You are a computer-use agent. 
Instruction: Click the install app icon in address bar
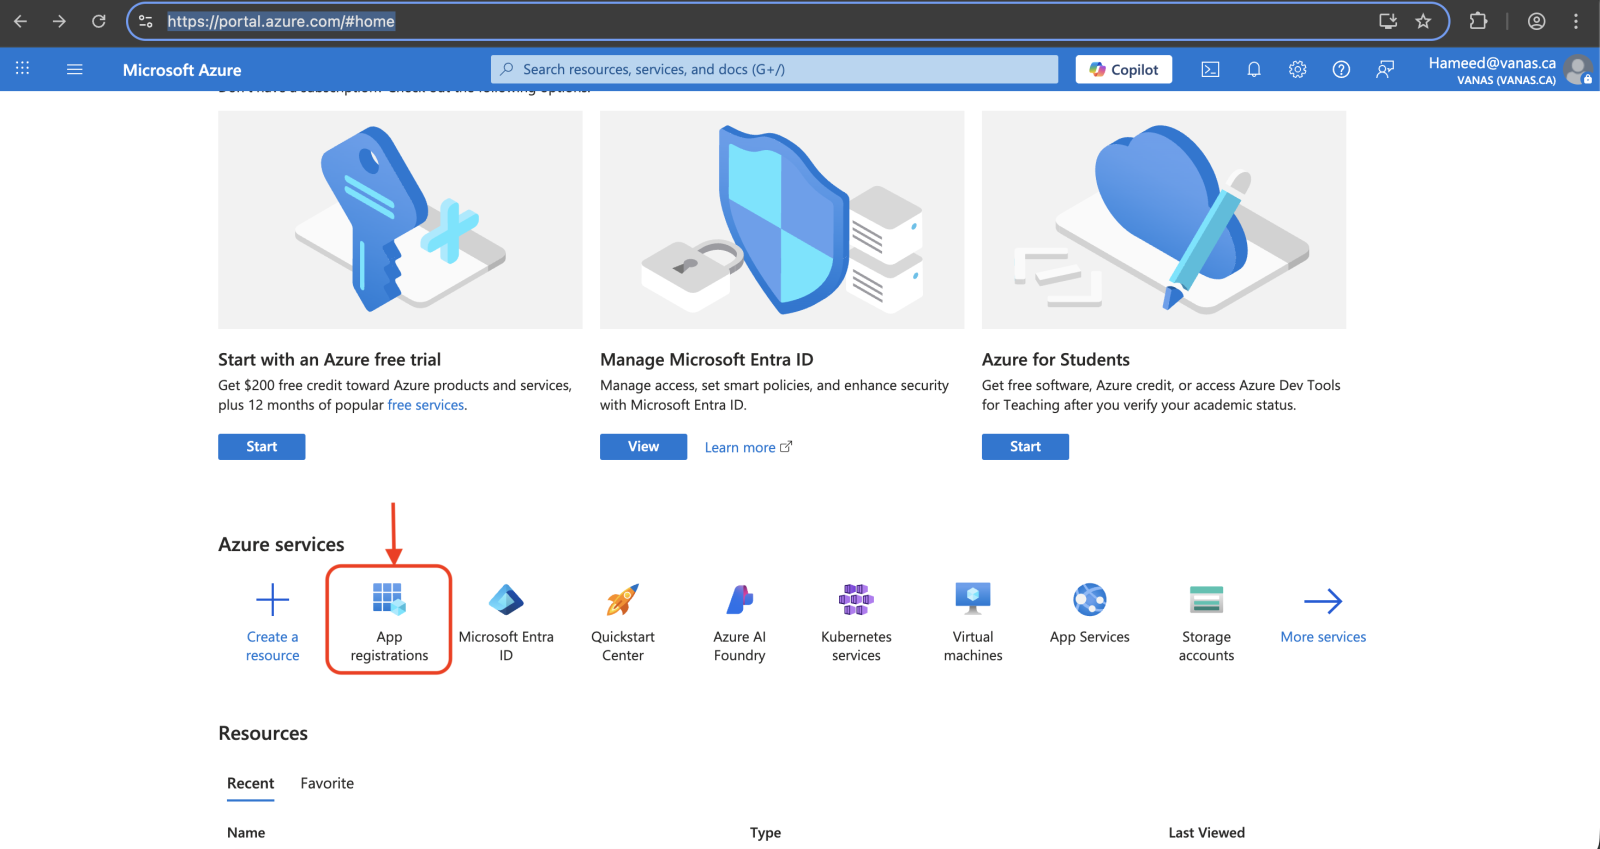click(x=1388, y=21)
